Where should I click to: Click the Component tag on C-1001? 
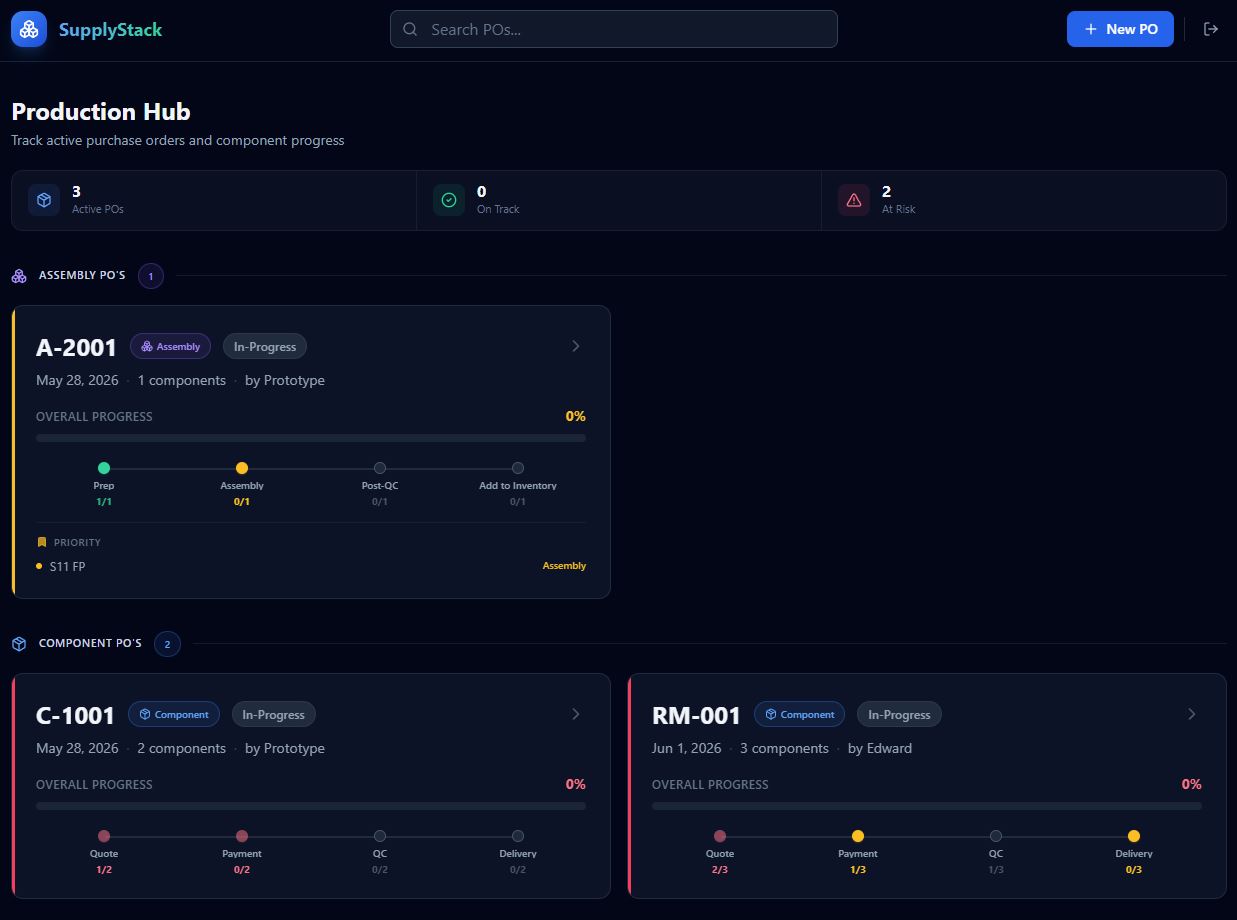[x=174, y=714]
